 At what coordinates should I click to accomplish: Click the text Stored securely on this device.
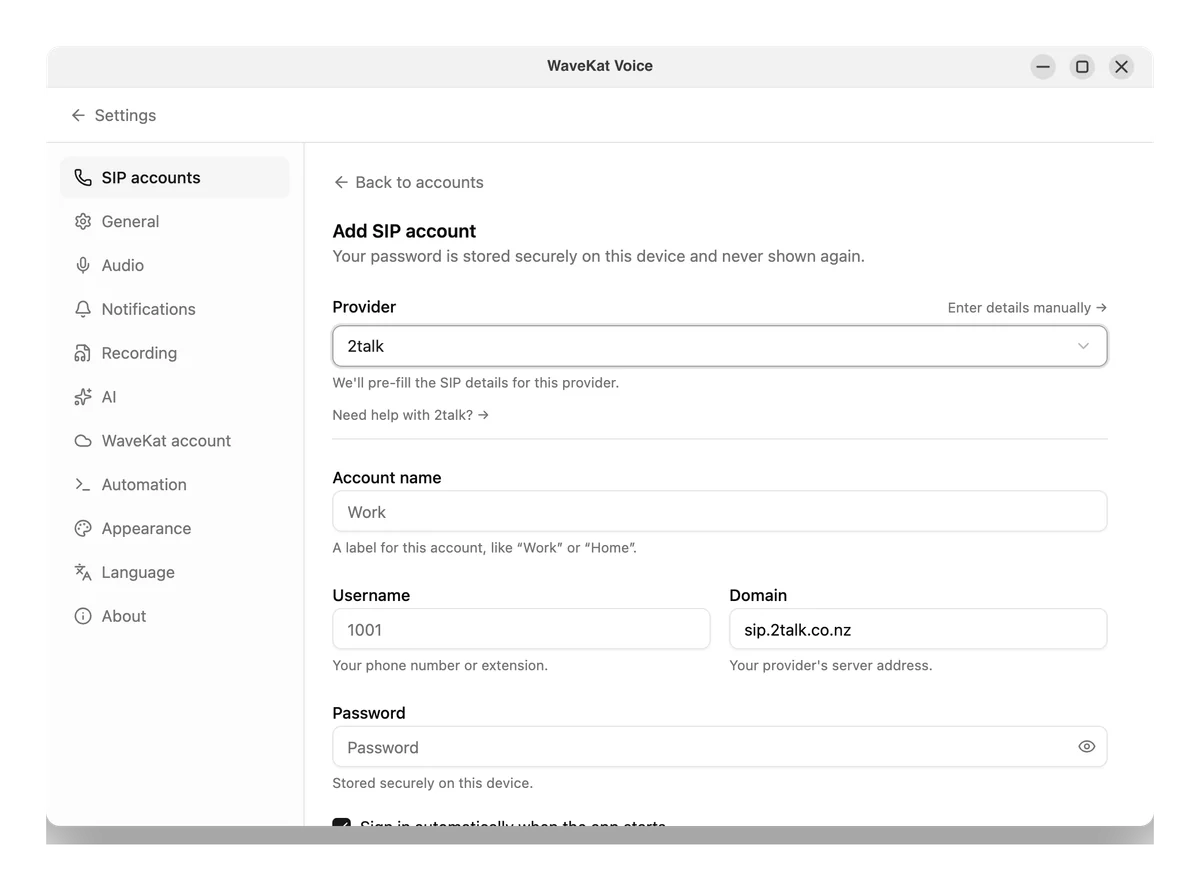click(x=433, y=784)
